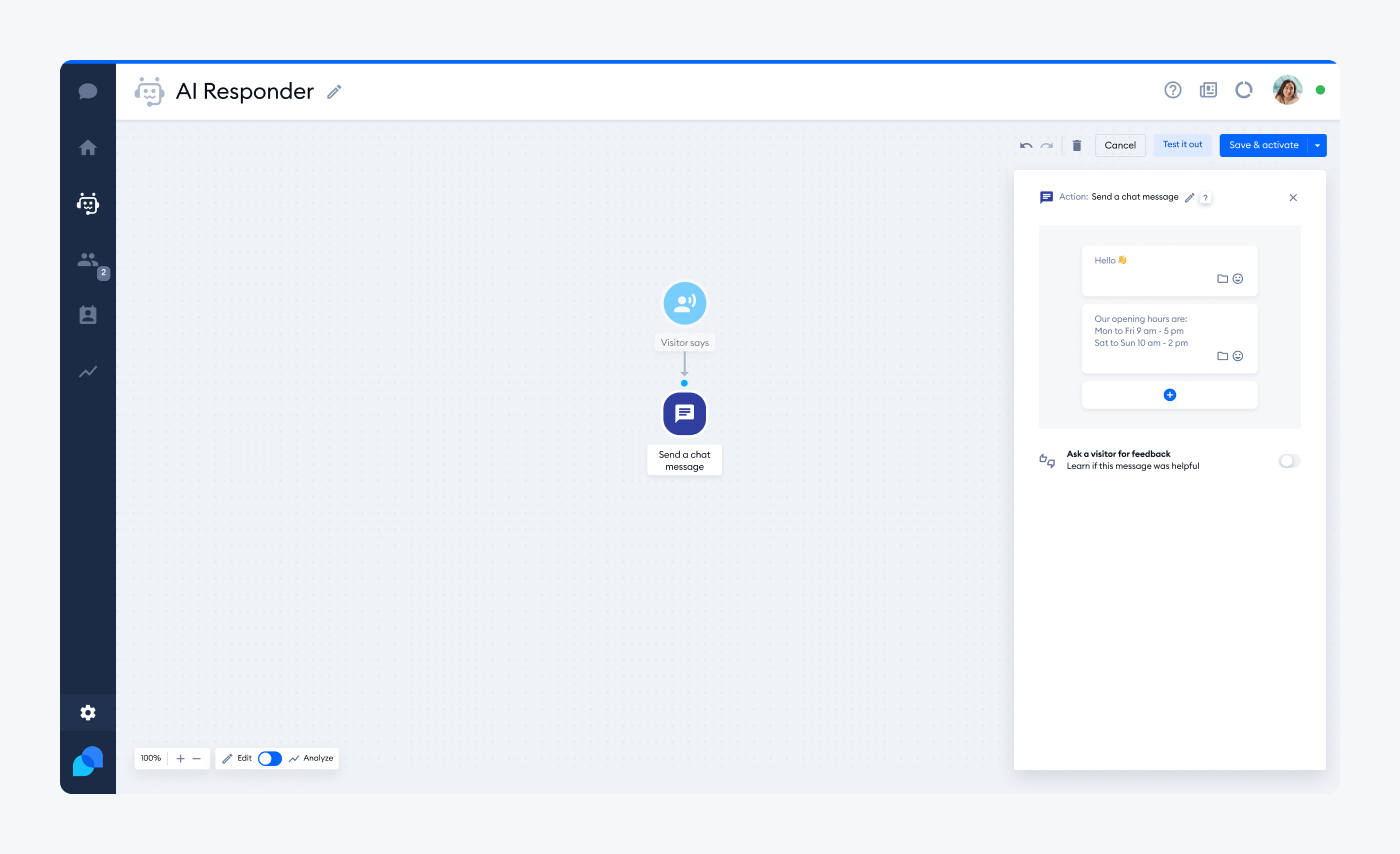Click the undo arrow icon
Viewport: 1400px width, 854px height.
tap(1025, 145)
